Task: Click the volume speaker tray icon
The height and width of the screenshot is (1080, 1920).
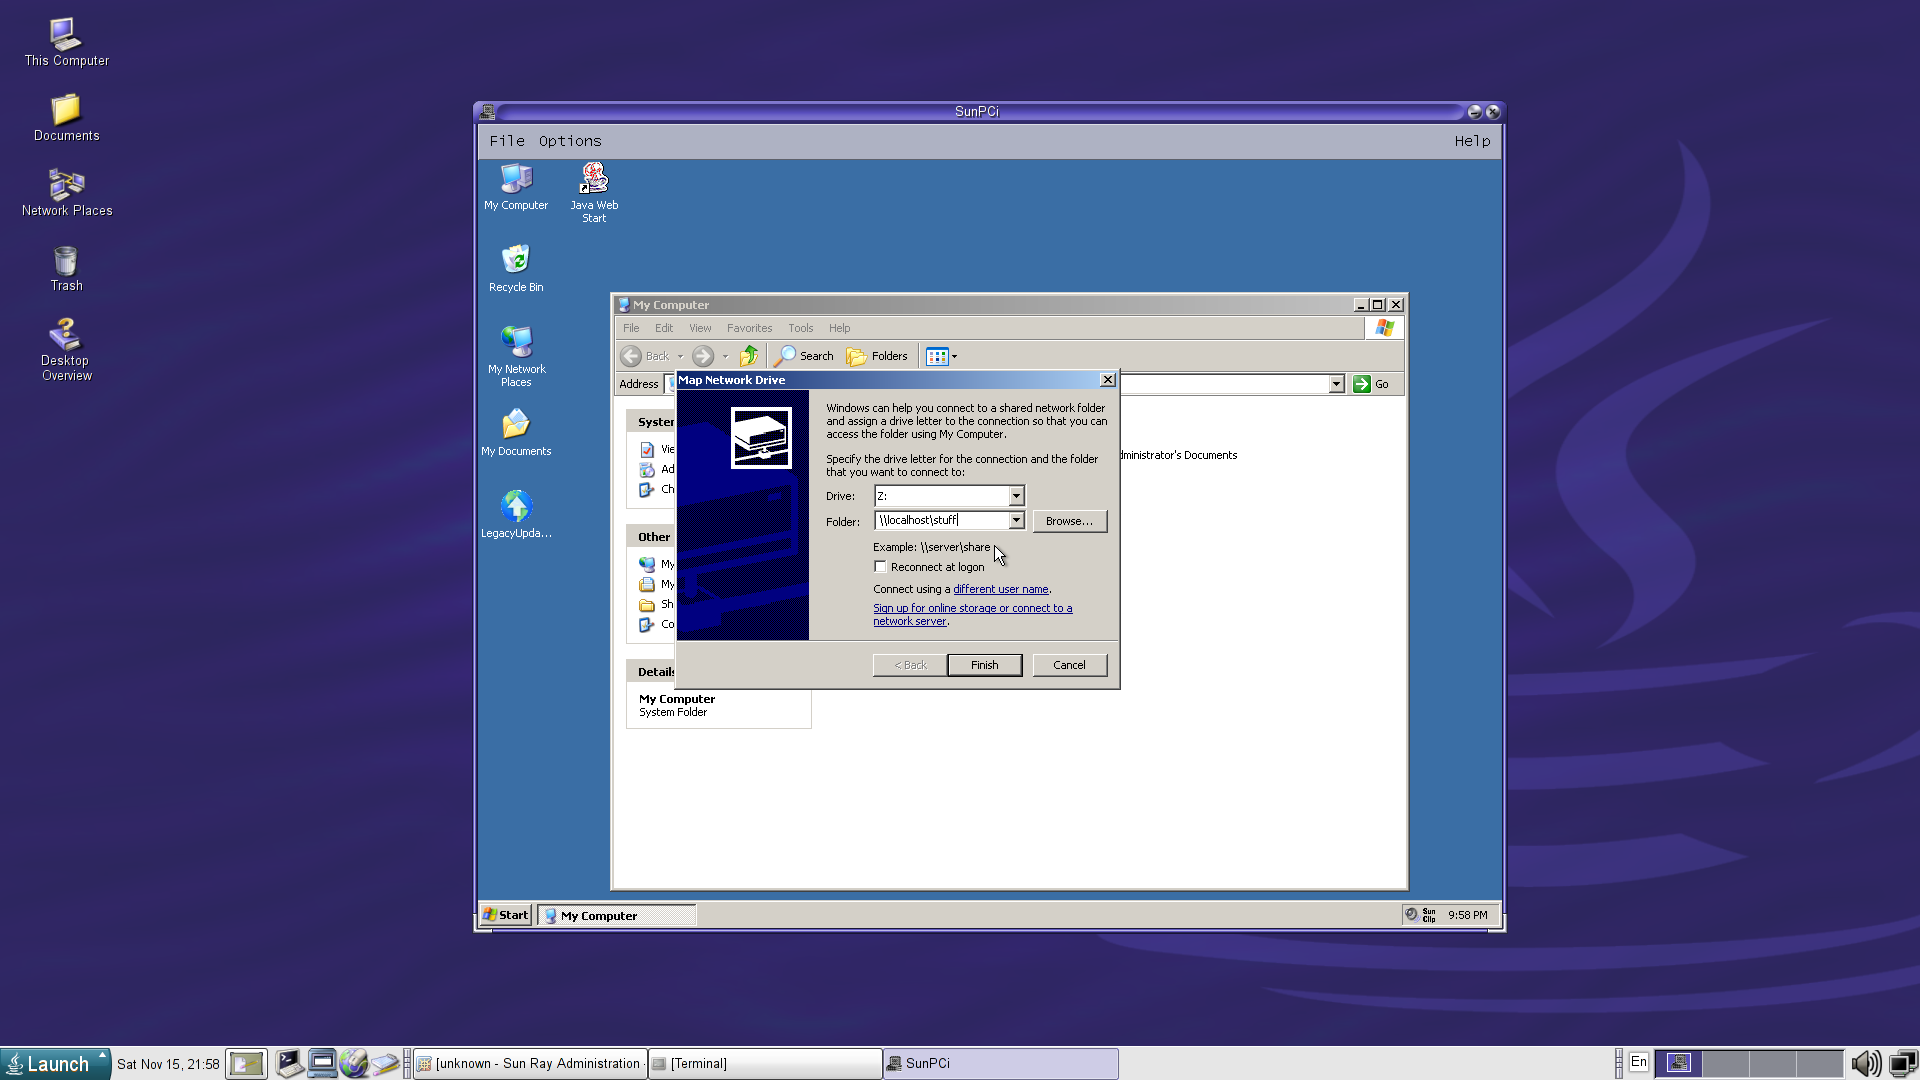Action: [x=1864, y=1063]
